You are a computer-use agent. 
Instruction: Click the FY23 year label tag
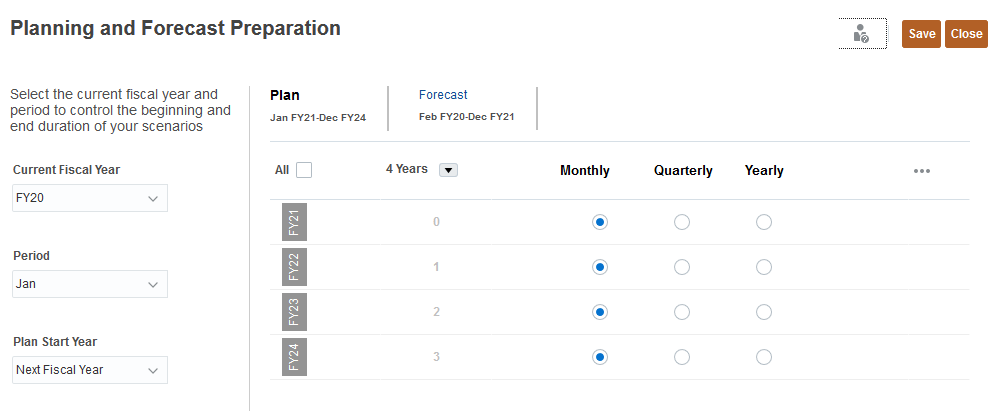294,312
